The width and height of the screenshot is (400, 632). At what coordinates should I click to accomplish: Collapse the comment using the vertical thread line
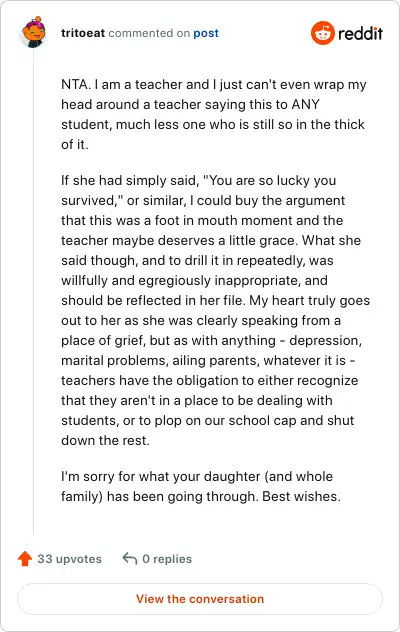click(x=33, y=292)
